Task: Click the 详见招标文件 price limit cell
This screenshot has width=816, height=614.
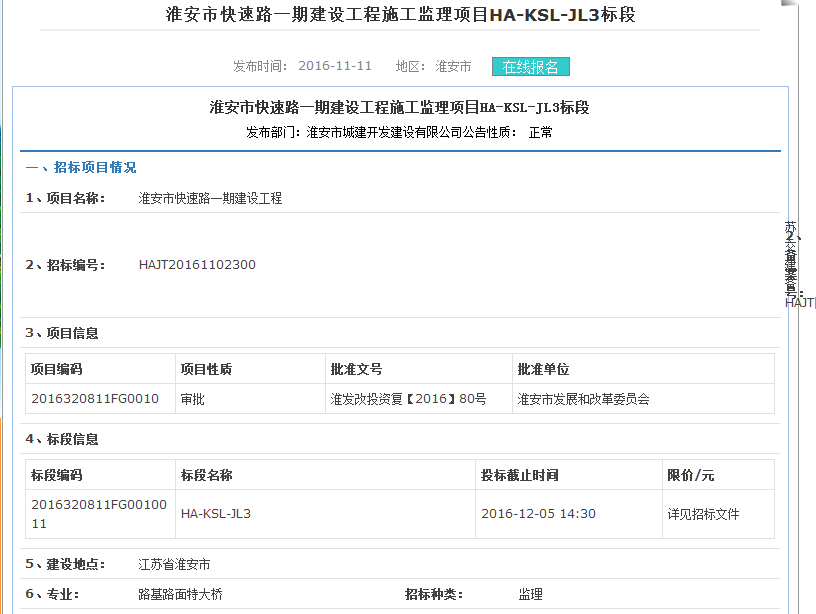Action: click(x=703, y=514)
